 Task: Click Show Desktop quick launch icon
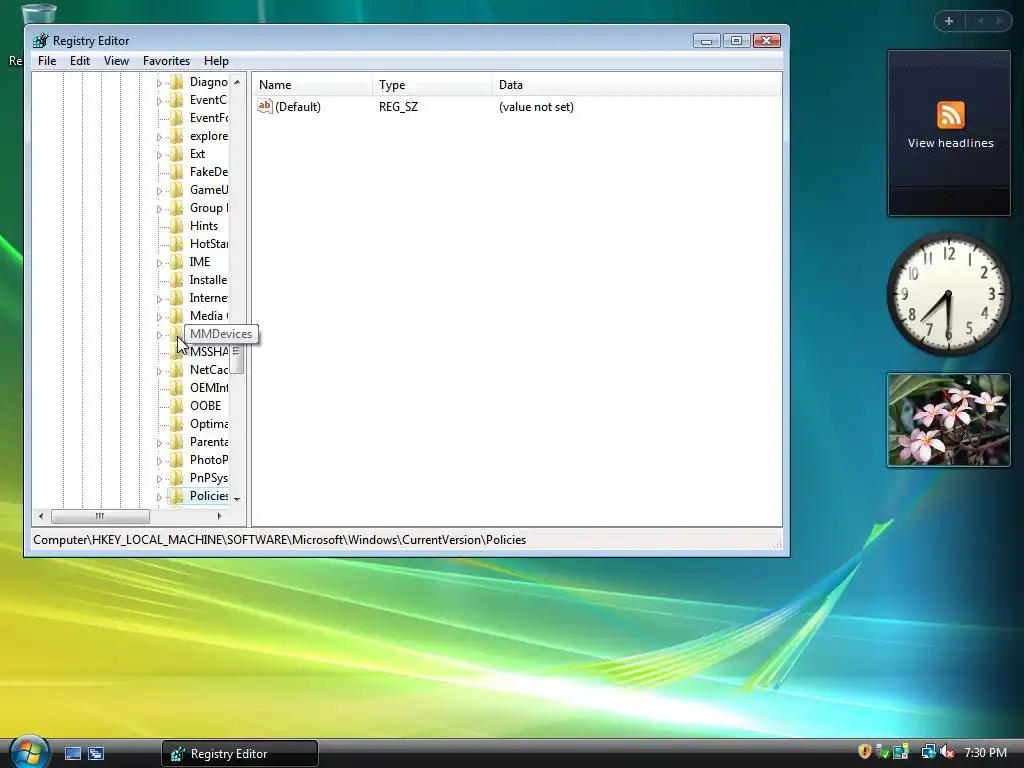73,754
